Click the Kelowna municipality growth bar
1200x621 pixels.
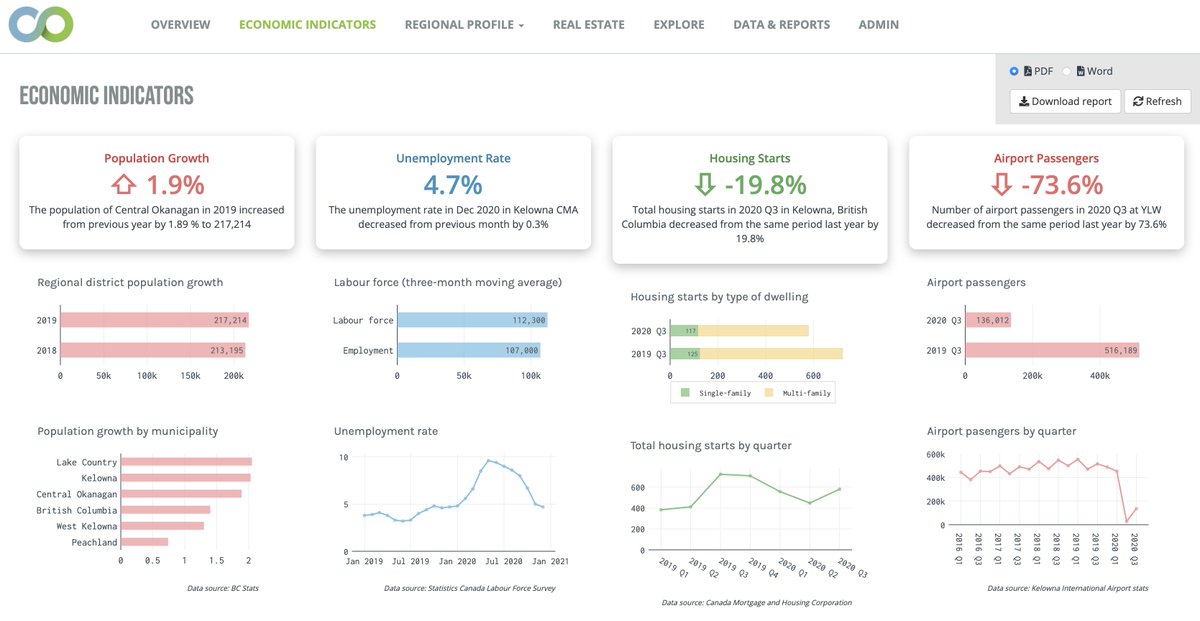pos(186,478)
